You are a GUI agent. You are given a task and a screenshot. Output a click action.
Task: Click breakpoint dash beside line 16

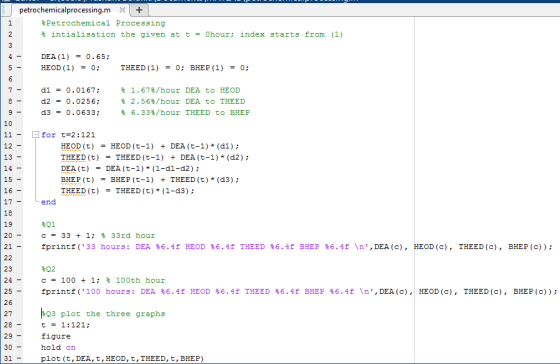coord(19,190)
